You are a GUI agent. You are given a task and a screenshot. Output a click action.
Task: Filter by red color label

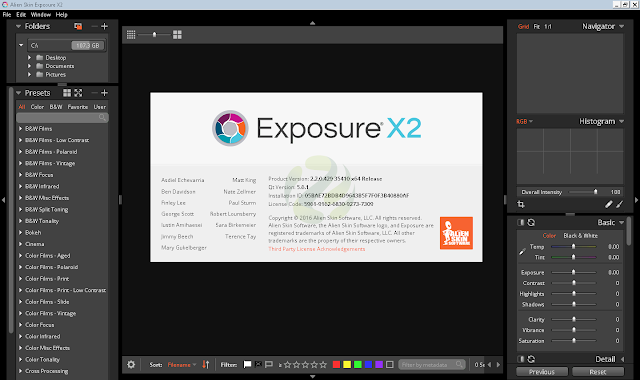click(336, 364)
